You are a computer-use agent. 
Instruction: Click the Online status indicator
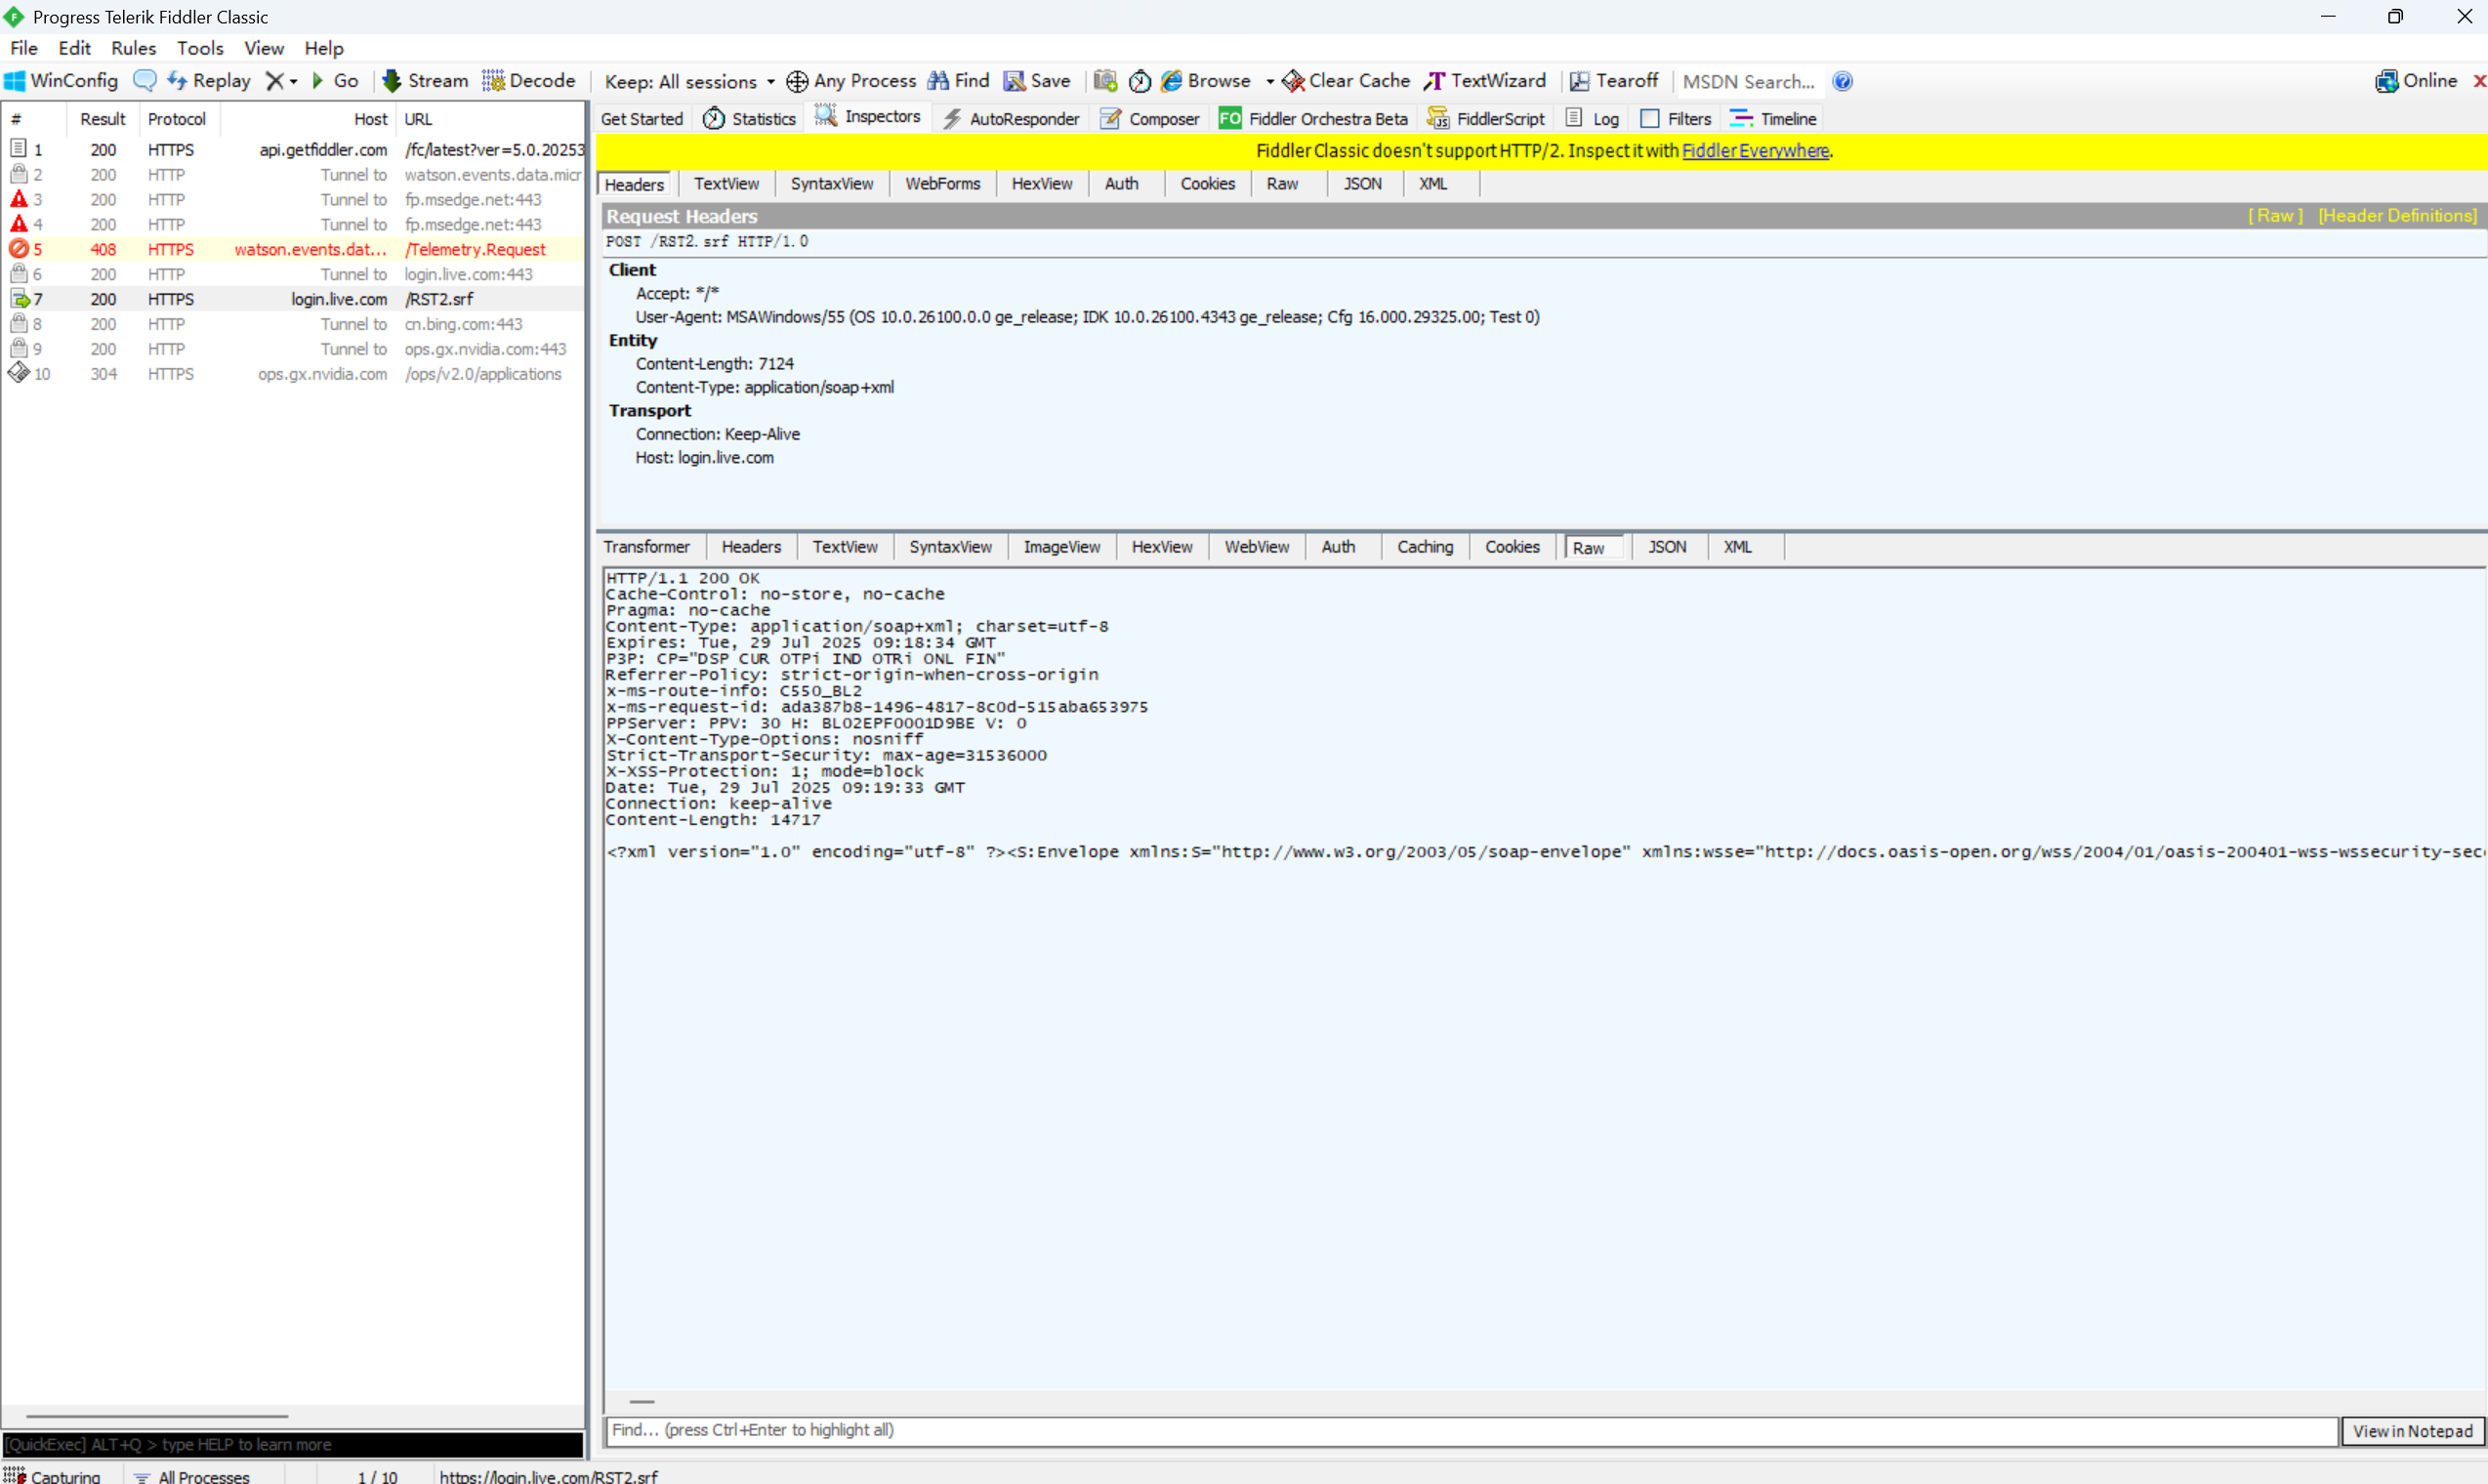(2416, 81)
